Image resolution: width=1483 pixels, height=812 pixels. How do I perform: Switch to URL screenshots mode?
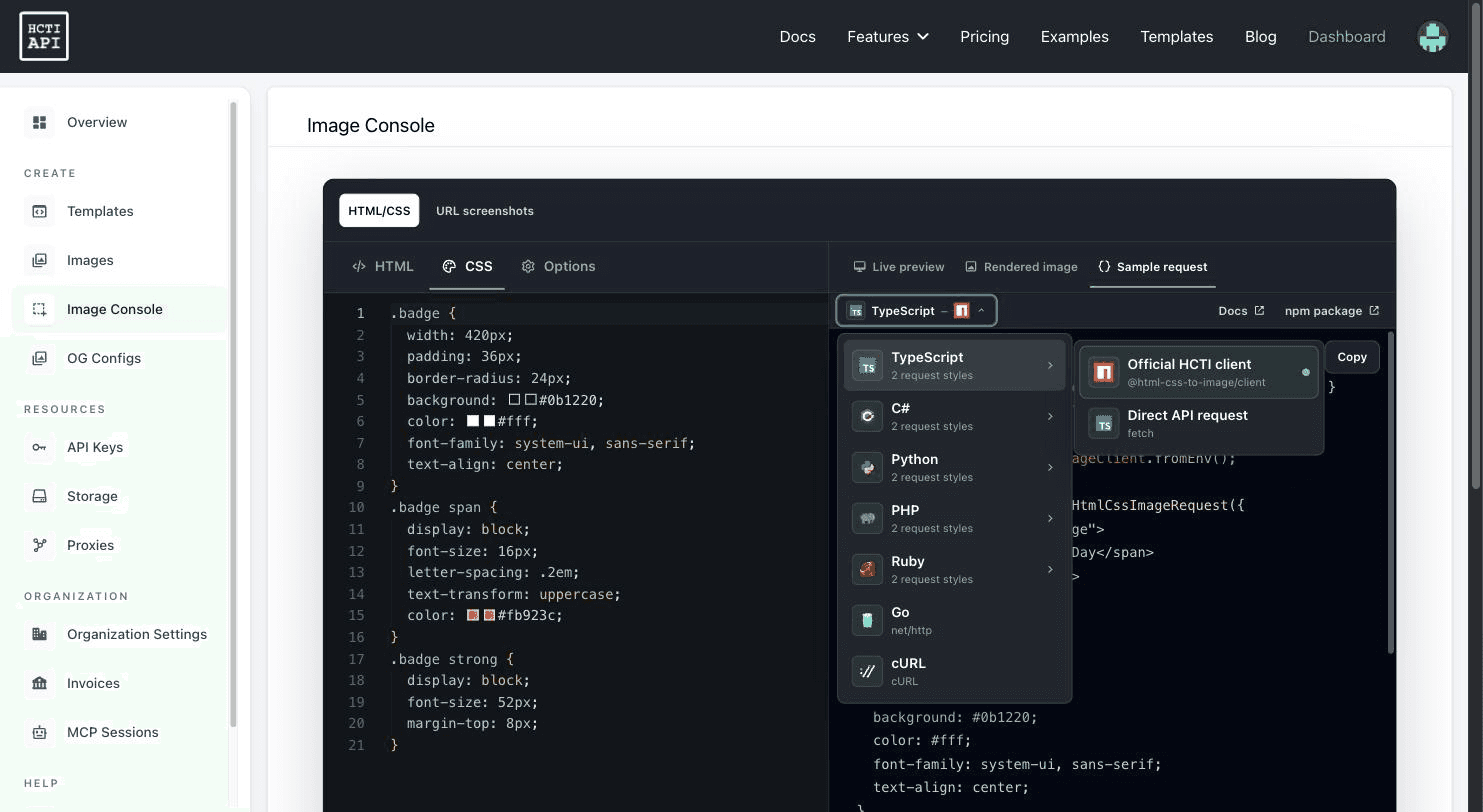(x=485, y=211)
